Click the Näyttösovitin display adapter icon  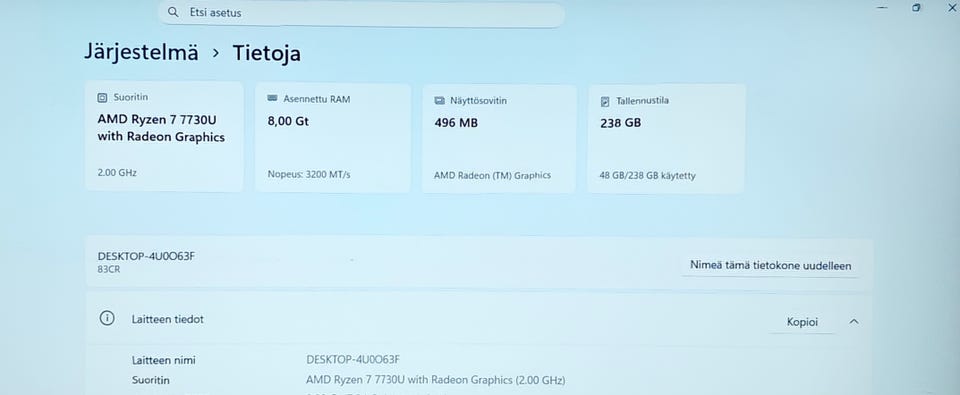tap(439, 100)
